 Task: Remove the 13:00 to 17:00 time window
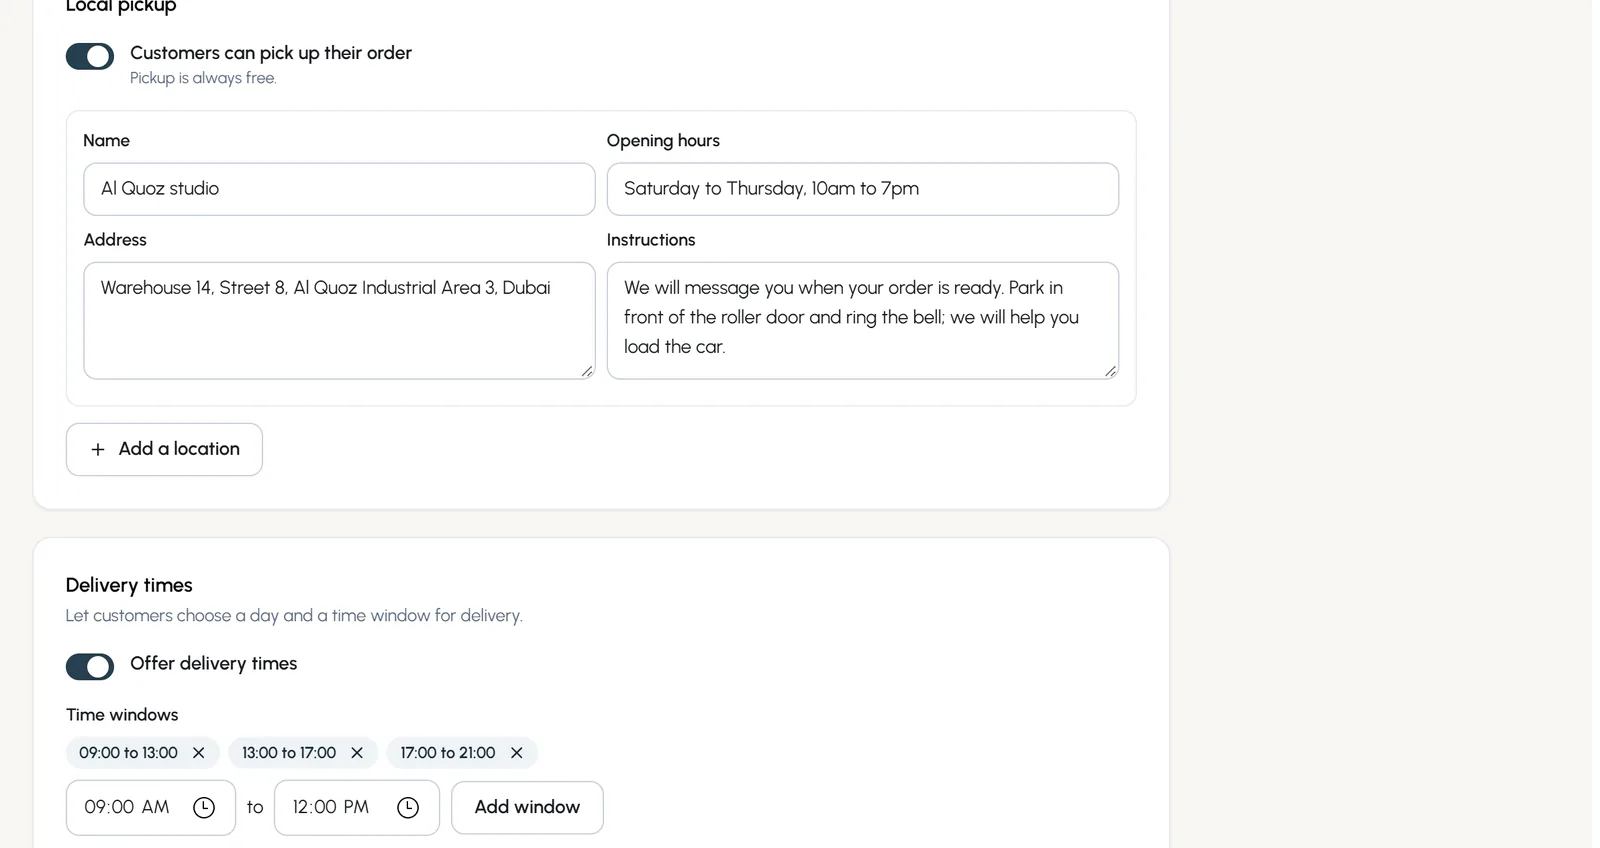click(x=357, y=753)
